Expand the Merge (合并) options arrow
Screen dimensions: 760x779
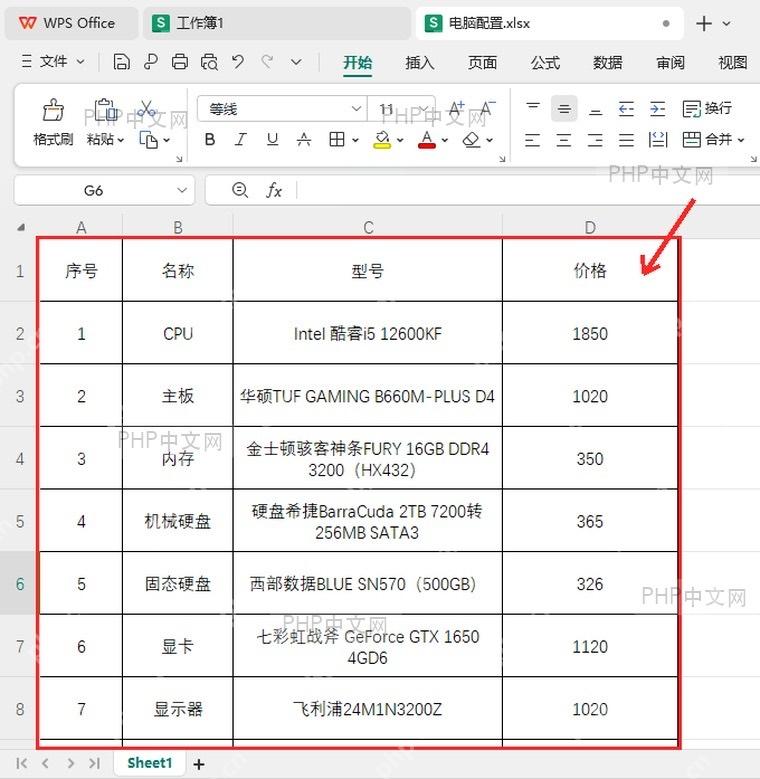pyautogui.click(x=741, y=141)
